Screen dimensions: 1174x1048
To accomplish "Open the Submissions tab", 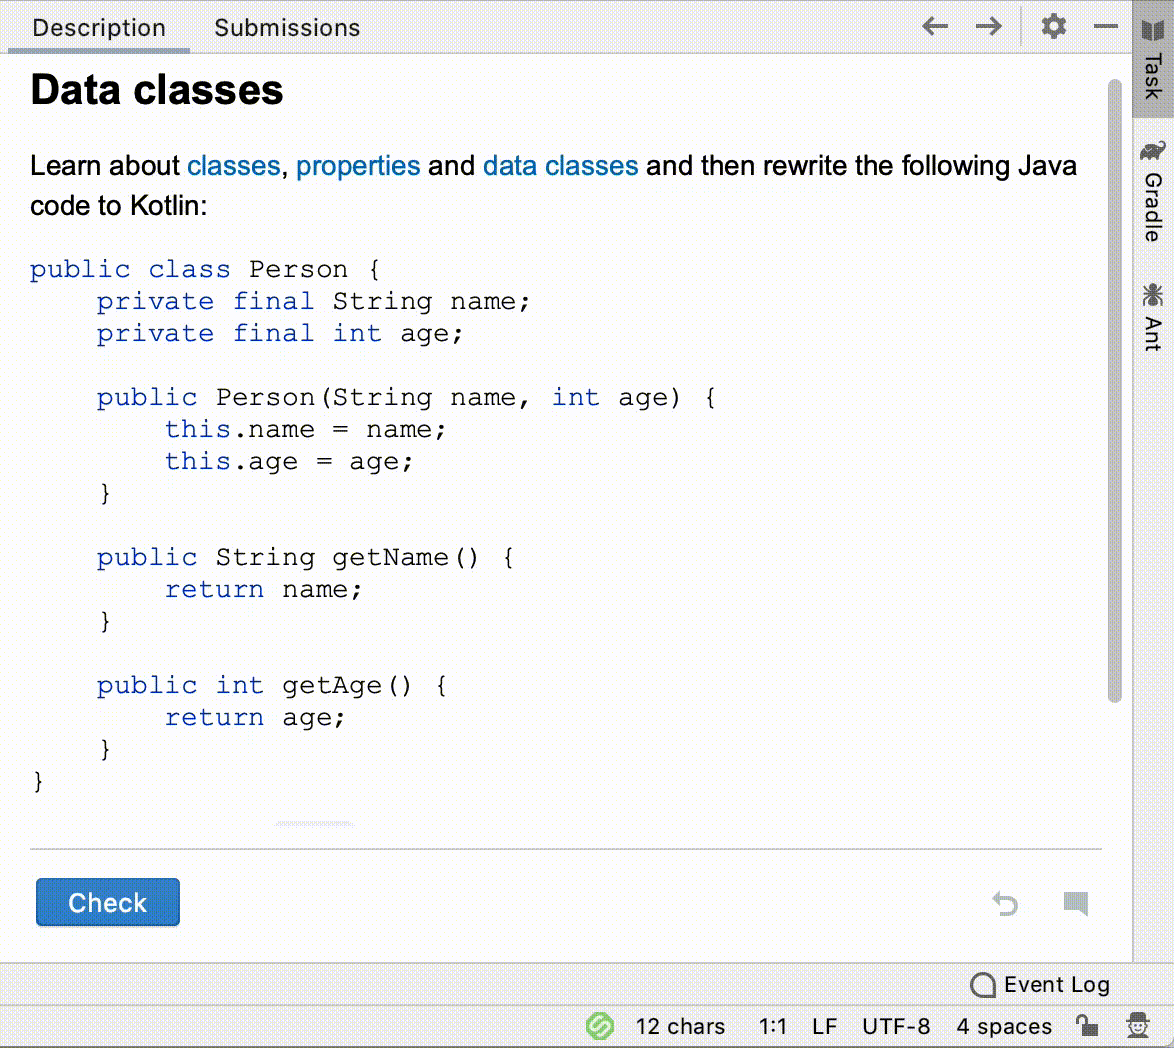I will [x=287, y=28].
